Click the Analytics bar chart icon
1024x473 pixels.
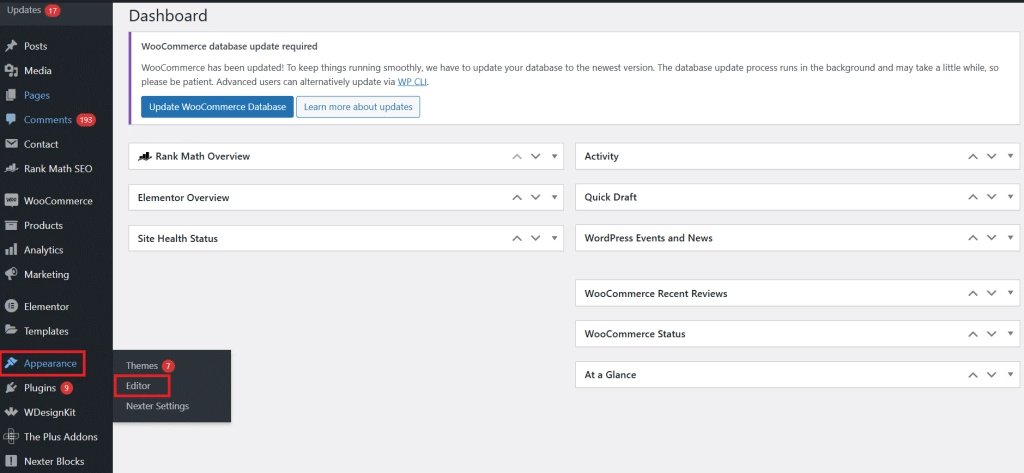(11, 250)
